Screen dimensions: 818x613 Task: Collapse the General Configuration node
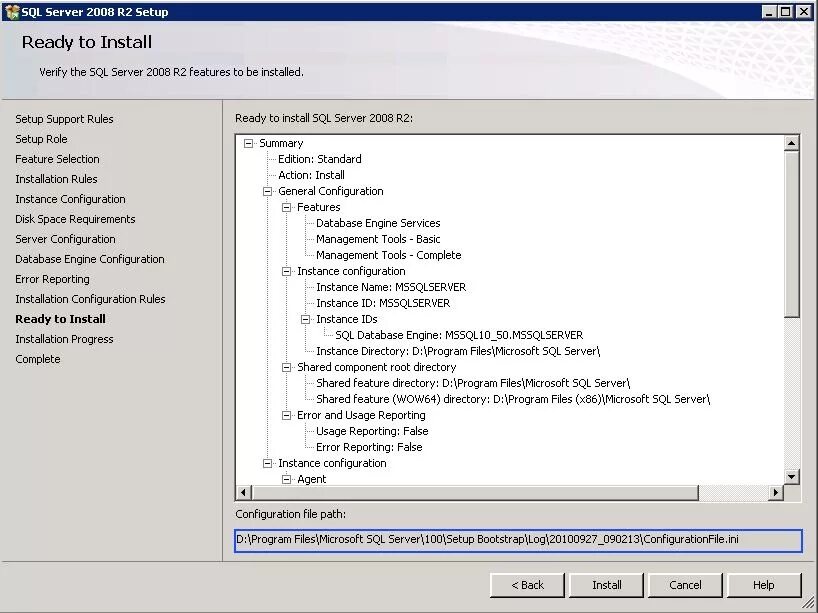(268, 191)
